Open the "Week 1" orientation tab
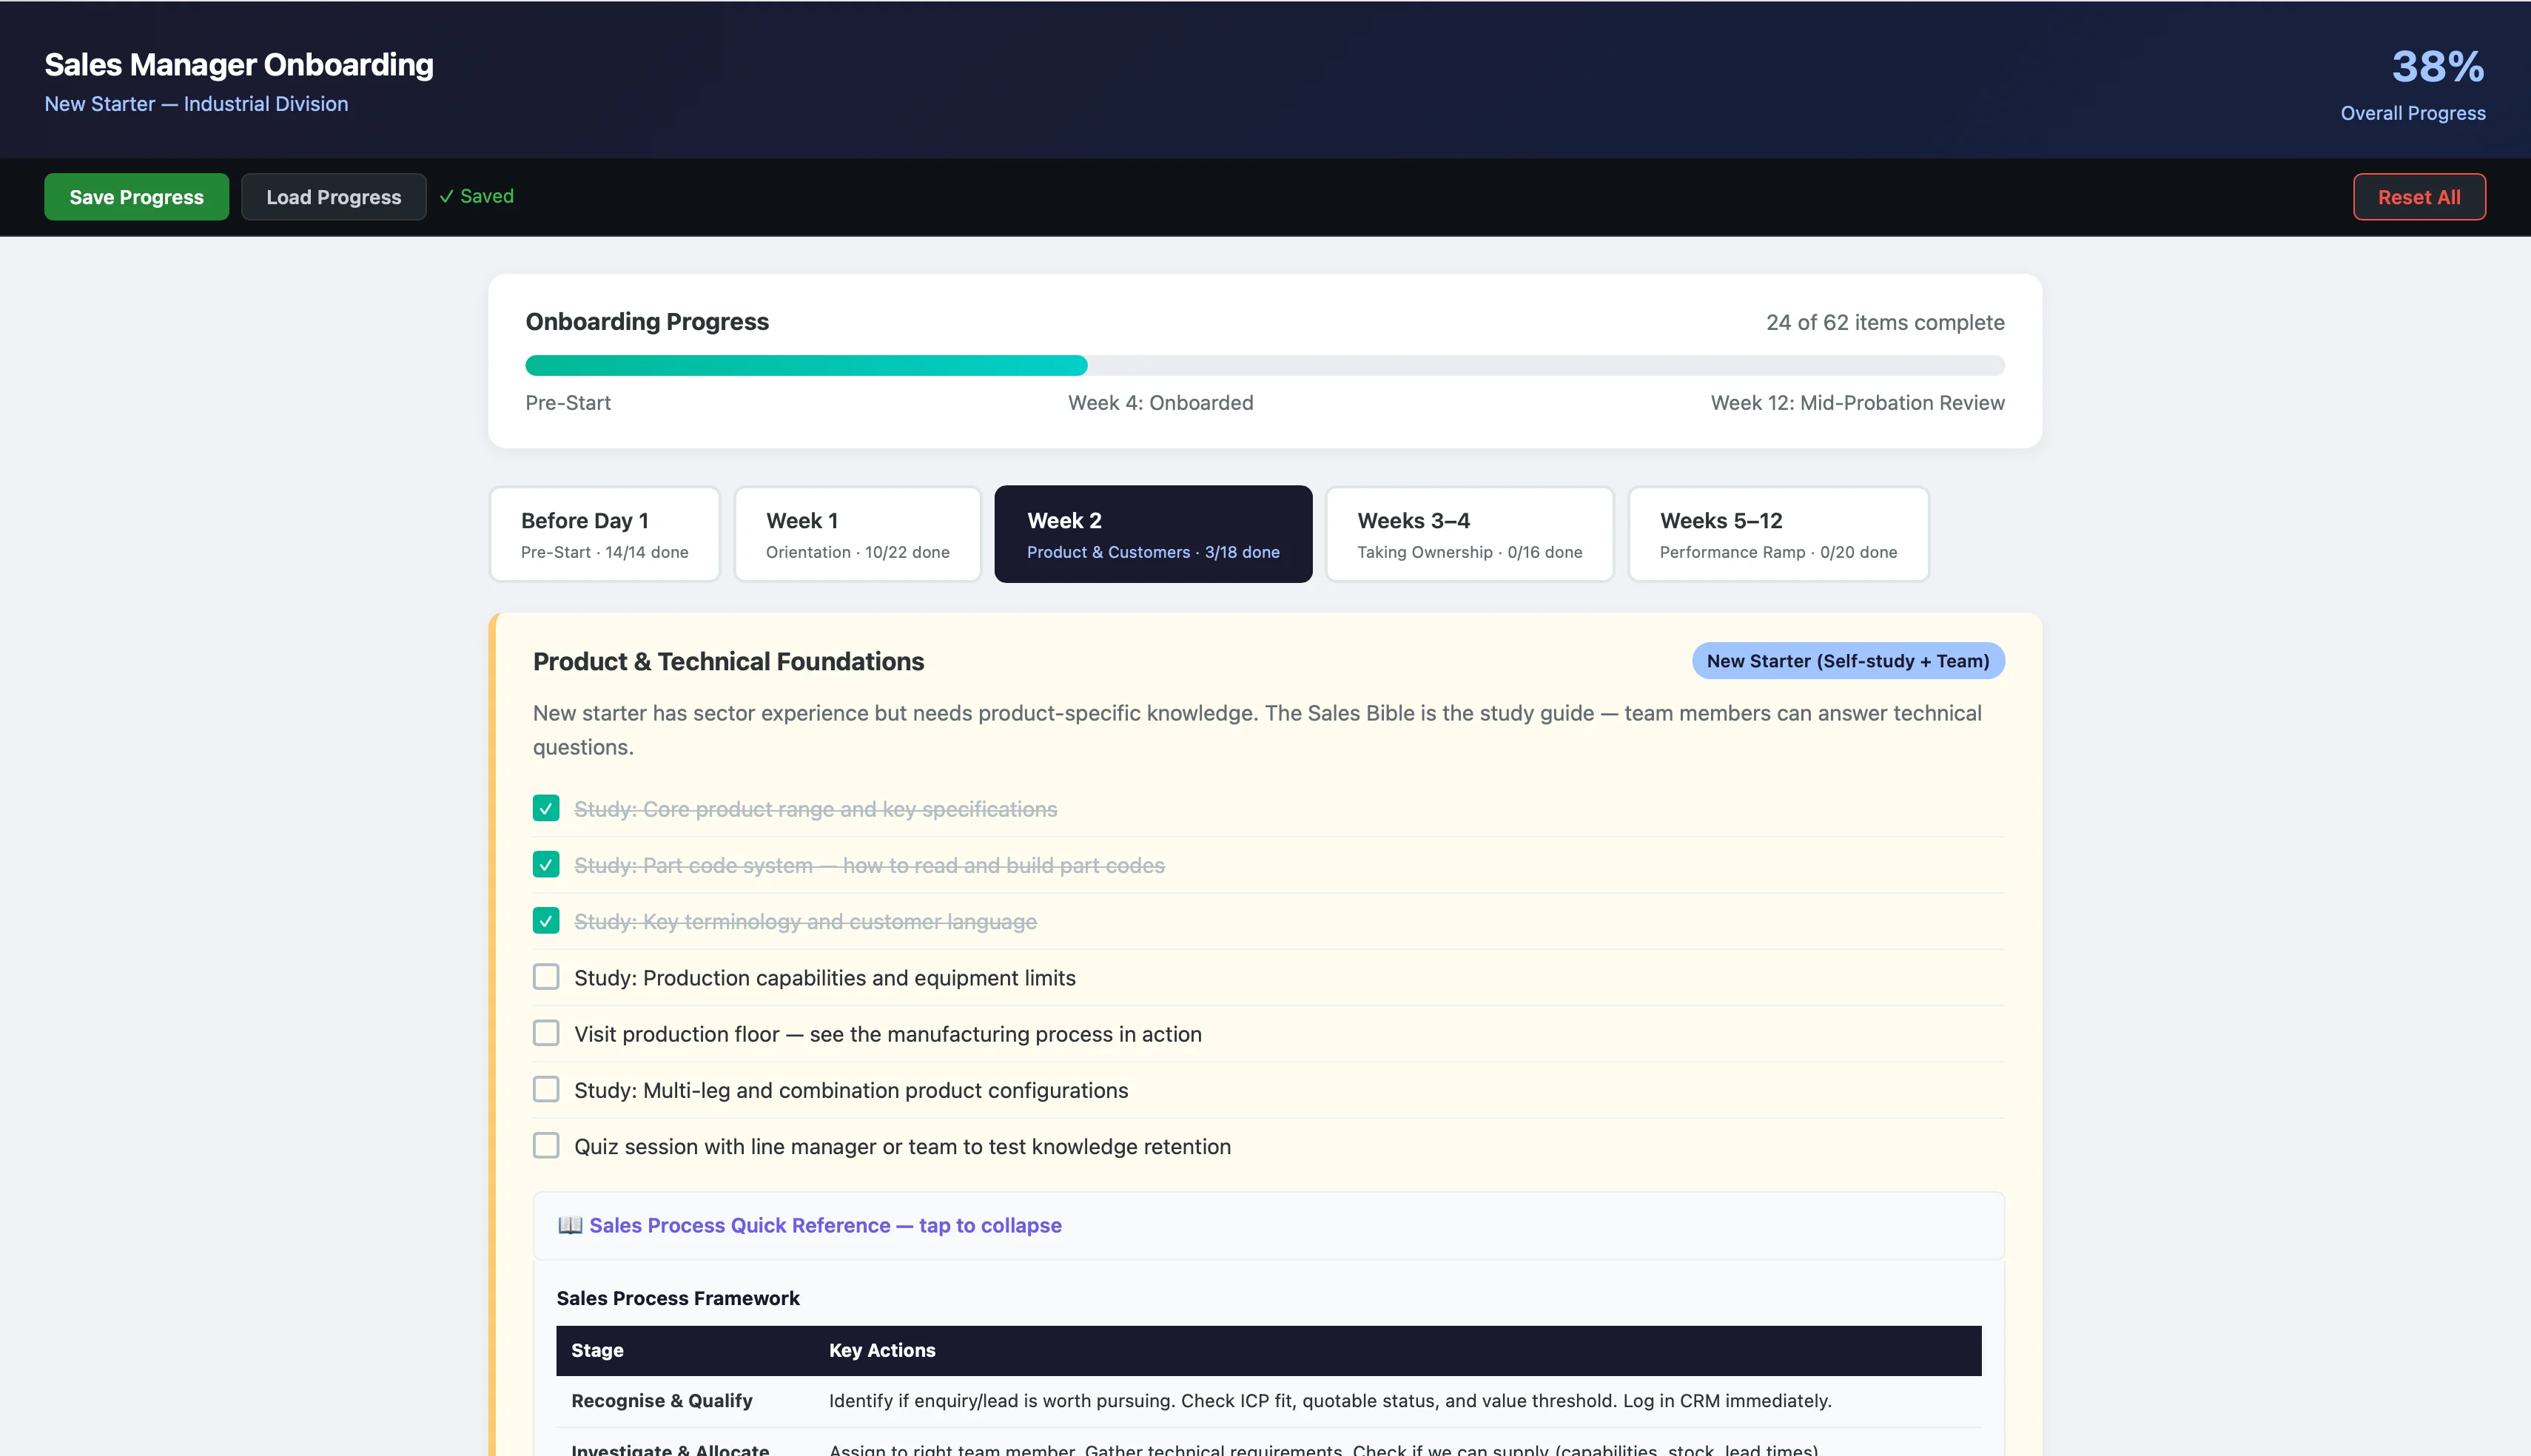Image resolution: width=2531 pixels, height=1456 pixels. pos(857,533)
